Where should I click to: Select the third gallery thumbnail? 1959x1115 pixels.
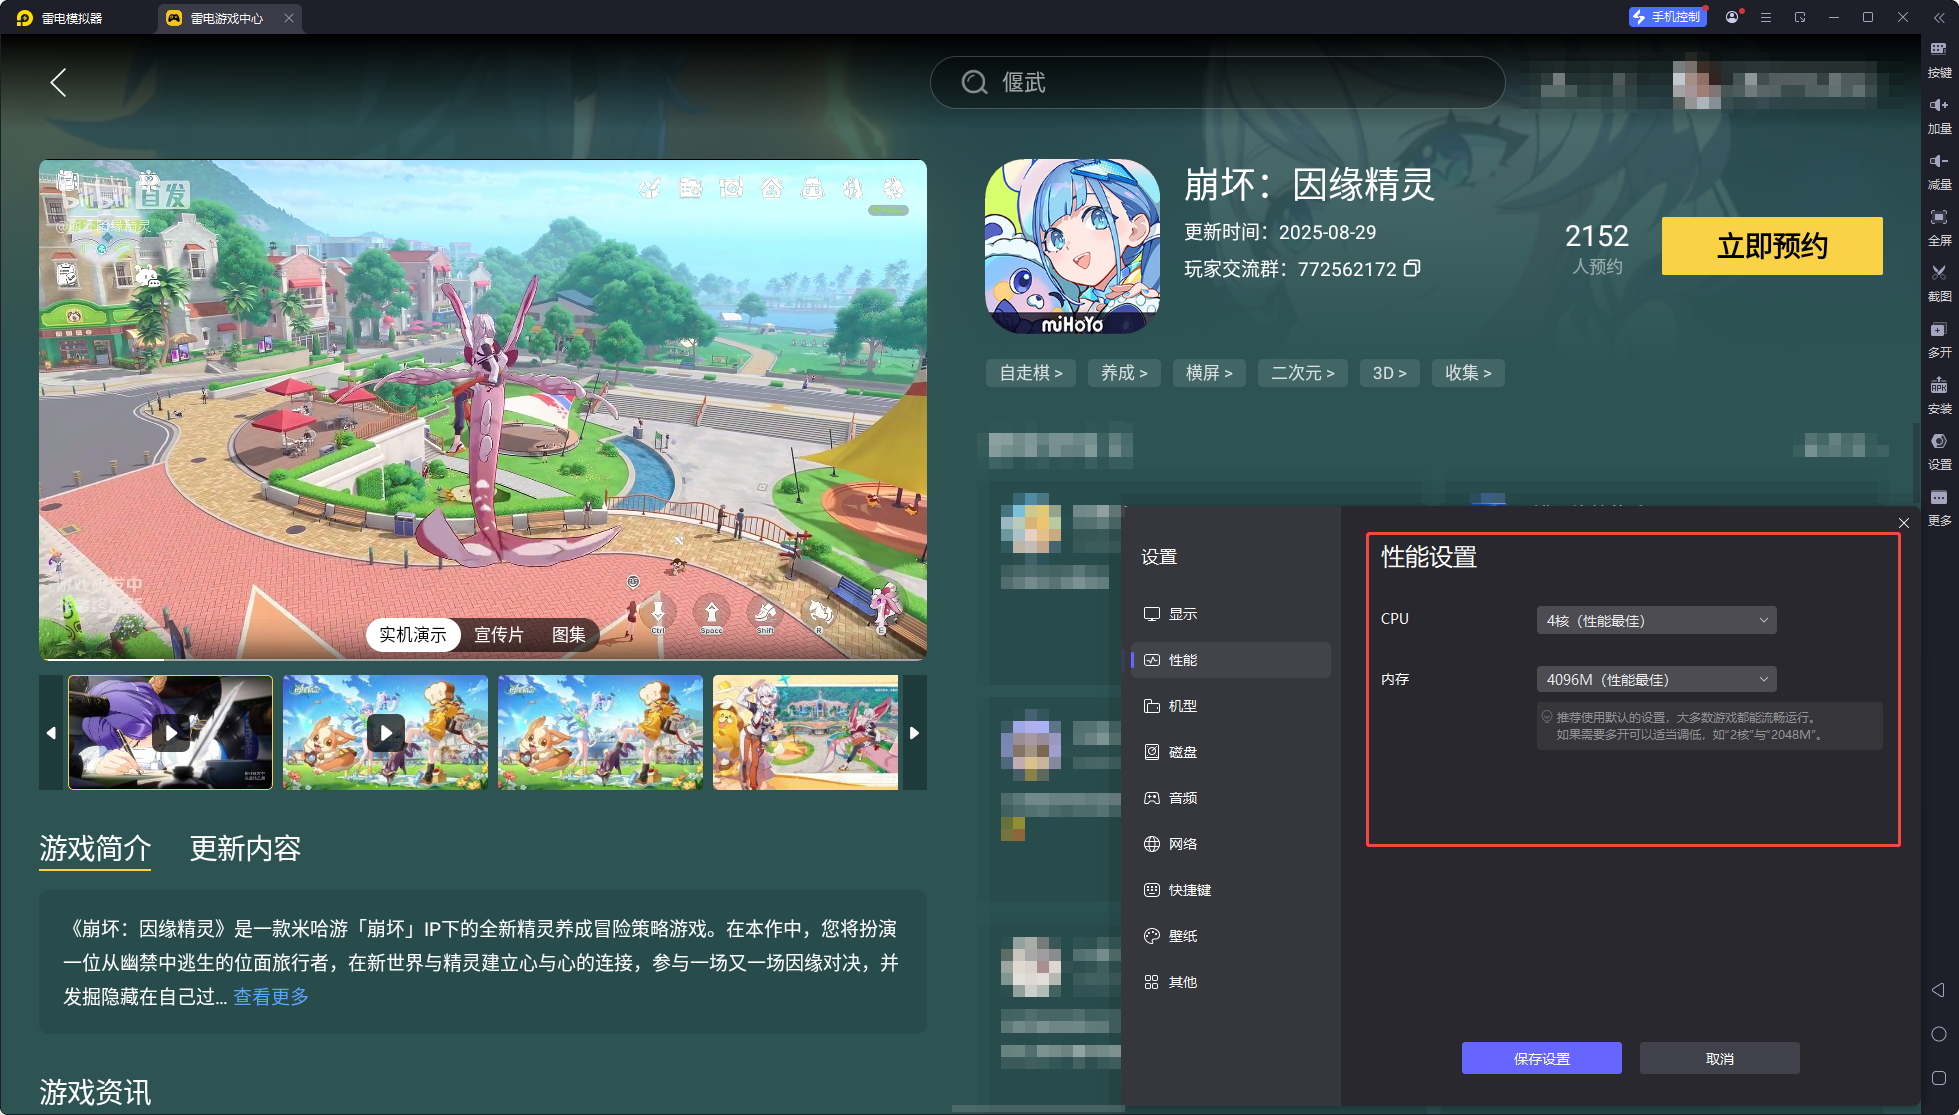point(600,733)
